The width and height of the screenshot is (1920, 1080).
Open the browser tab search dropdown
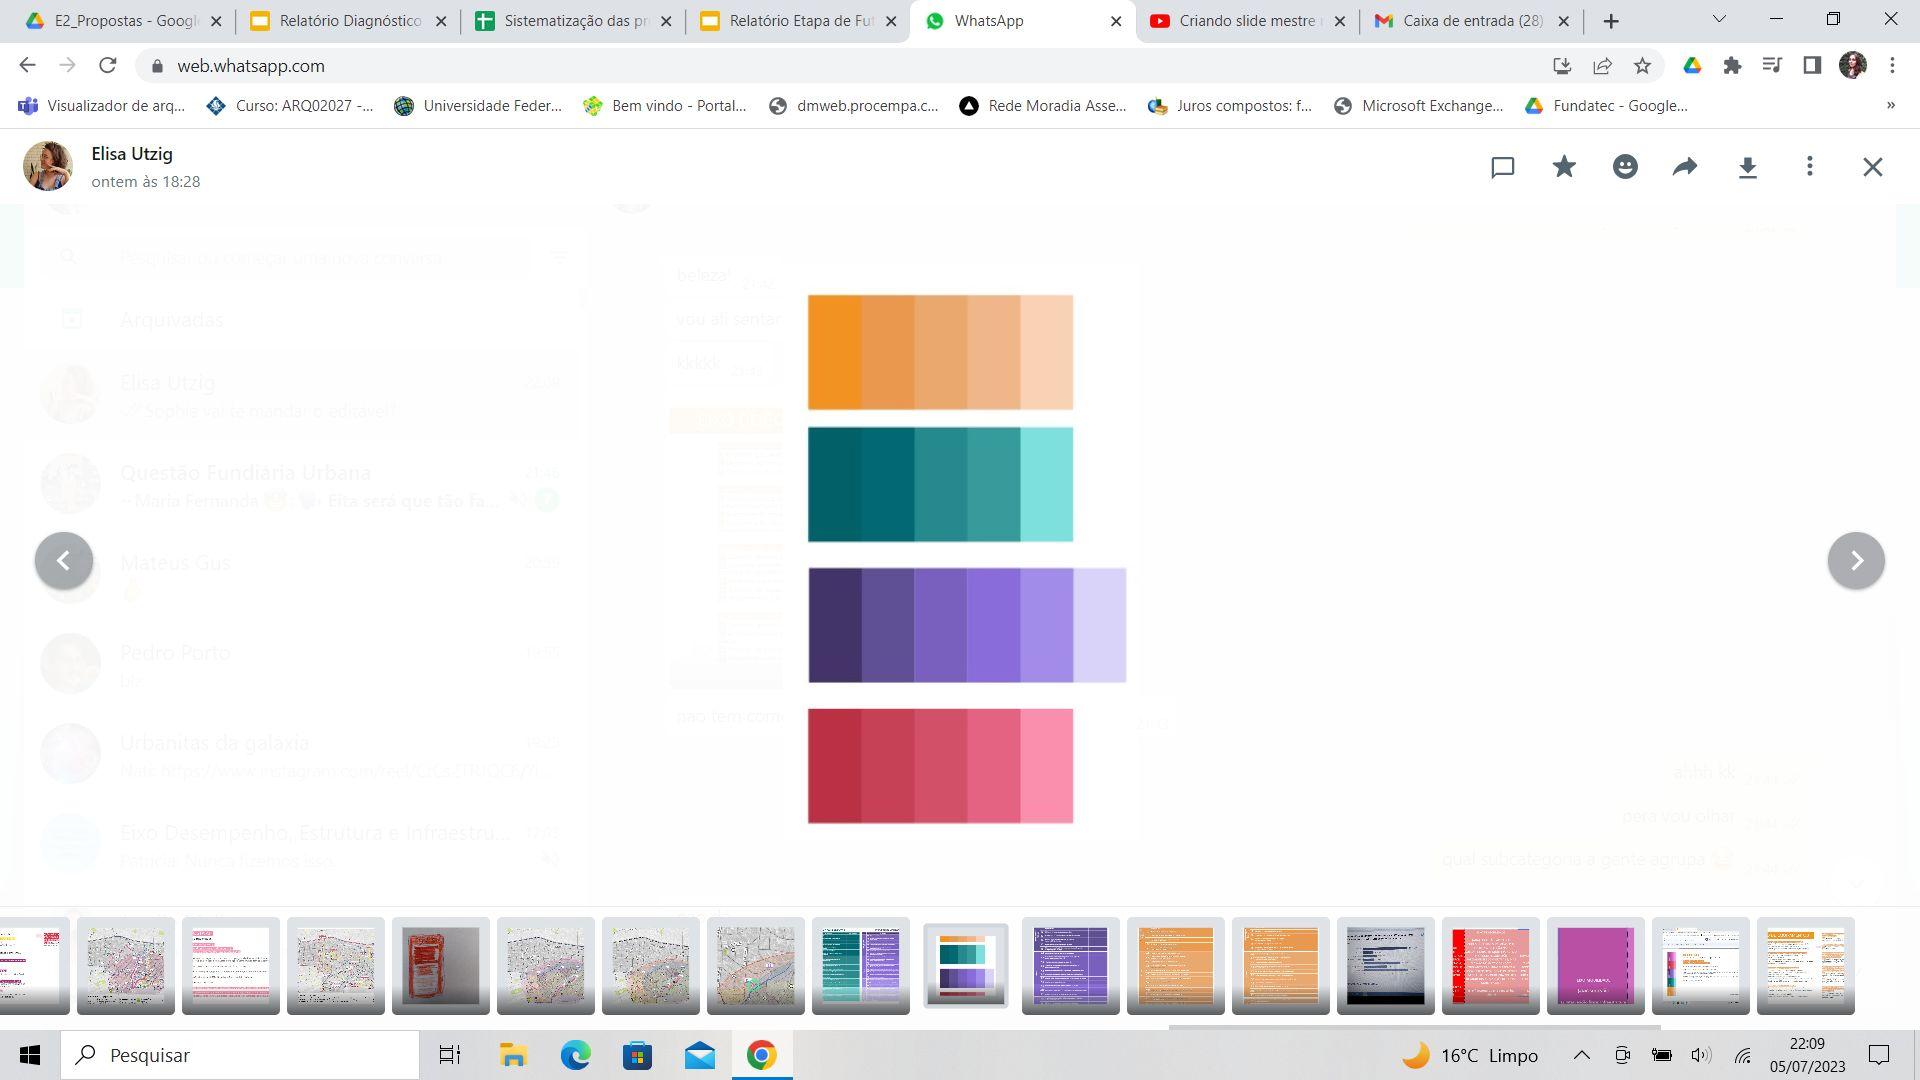click(x=1719, y=20)
